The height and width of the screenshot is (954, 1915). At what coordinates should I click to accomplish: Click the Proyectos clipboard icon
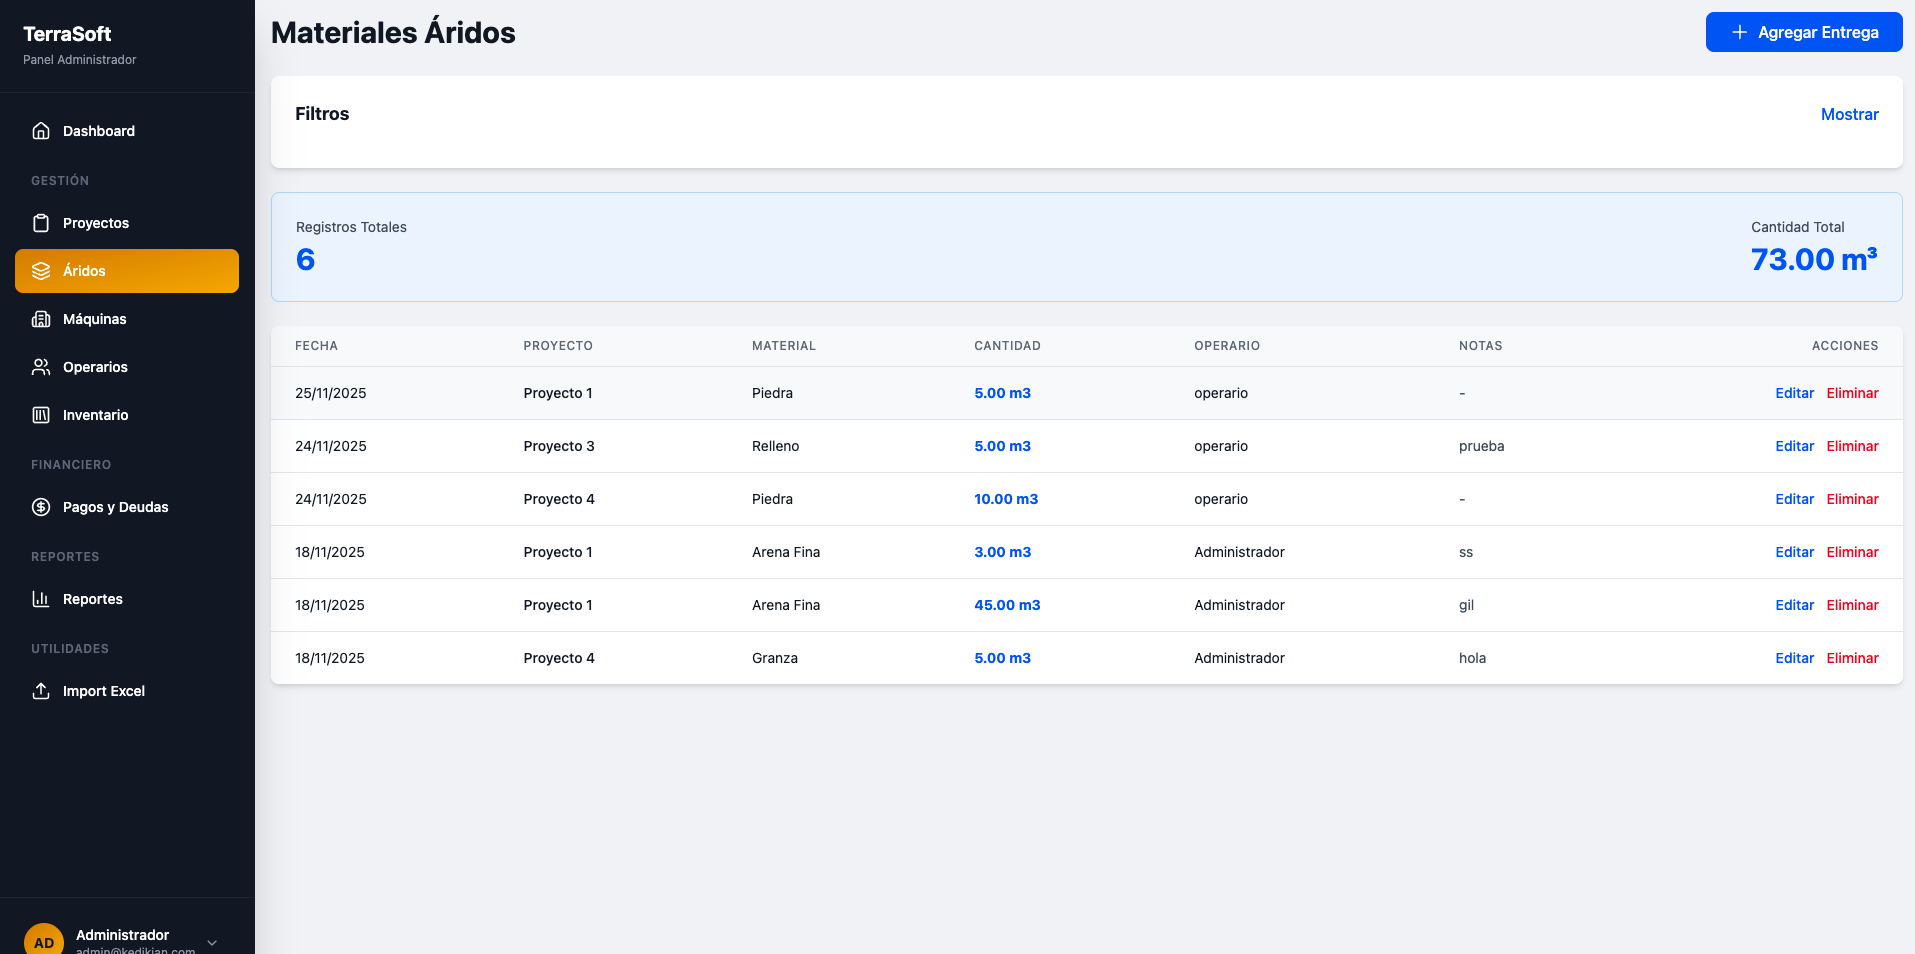(x=41, y=223)
